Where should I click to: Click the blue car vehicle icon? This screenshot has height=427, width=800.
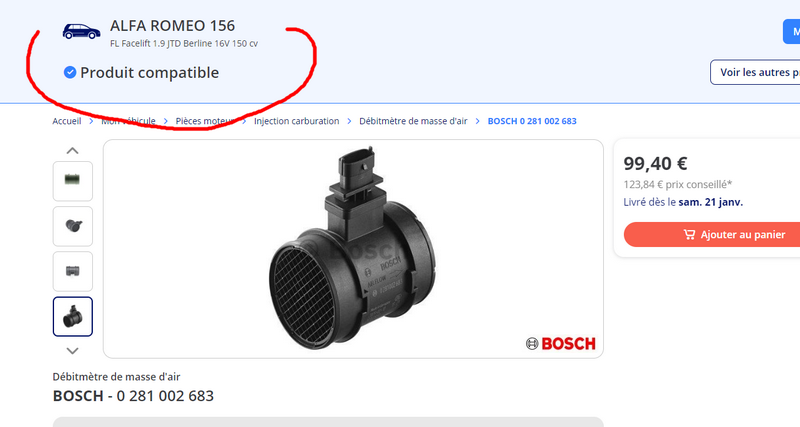click(x=82, y=31)
